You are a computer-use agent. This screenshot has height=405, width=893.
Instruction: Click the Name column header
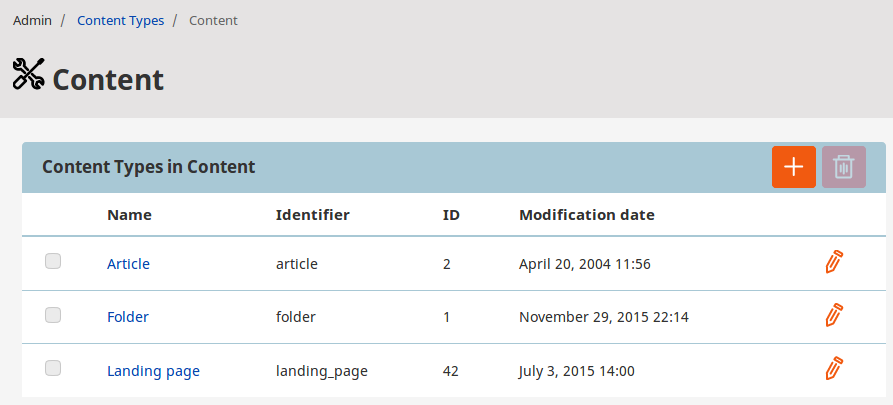coord(129,215)
